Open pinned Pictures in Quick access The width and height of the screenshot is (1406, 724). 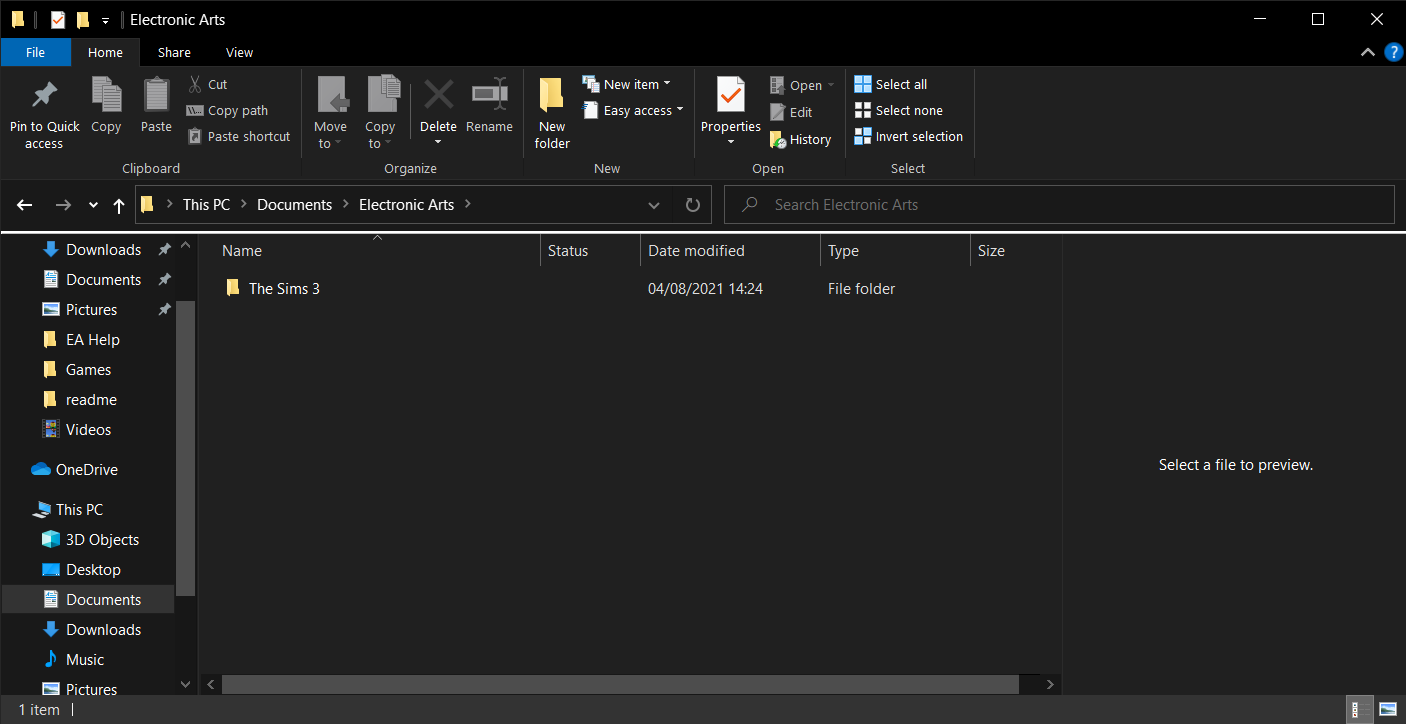point(91,310)
